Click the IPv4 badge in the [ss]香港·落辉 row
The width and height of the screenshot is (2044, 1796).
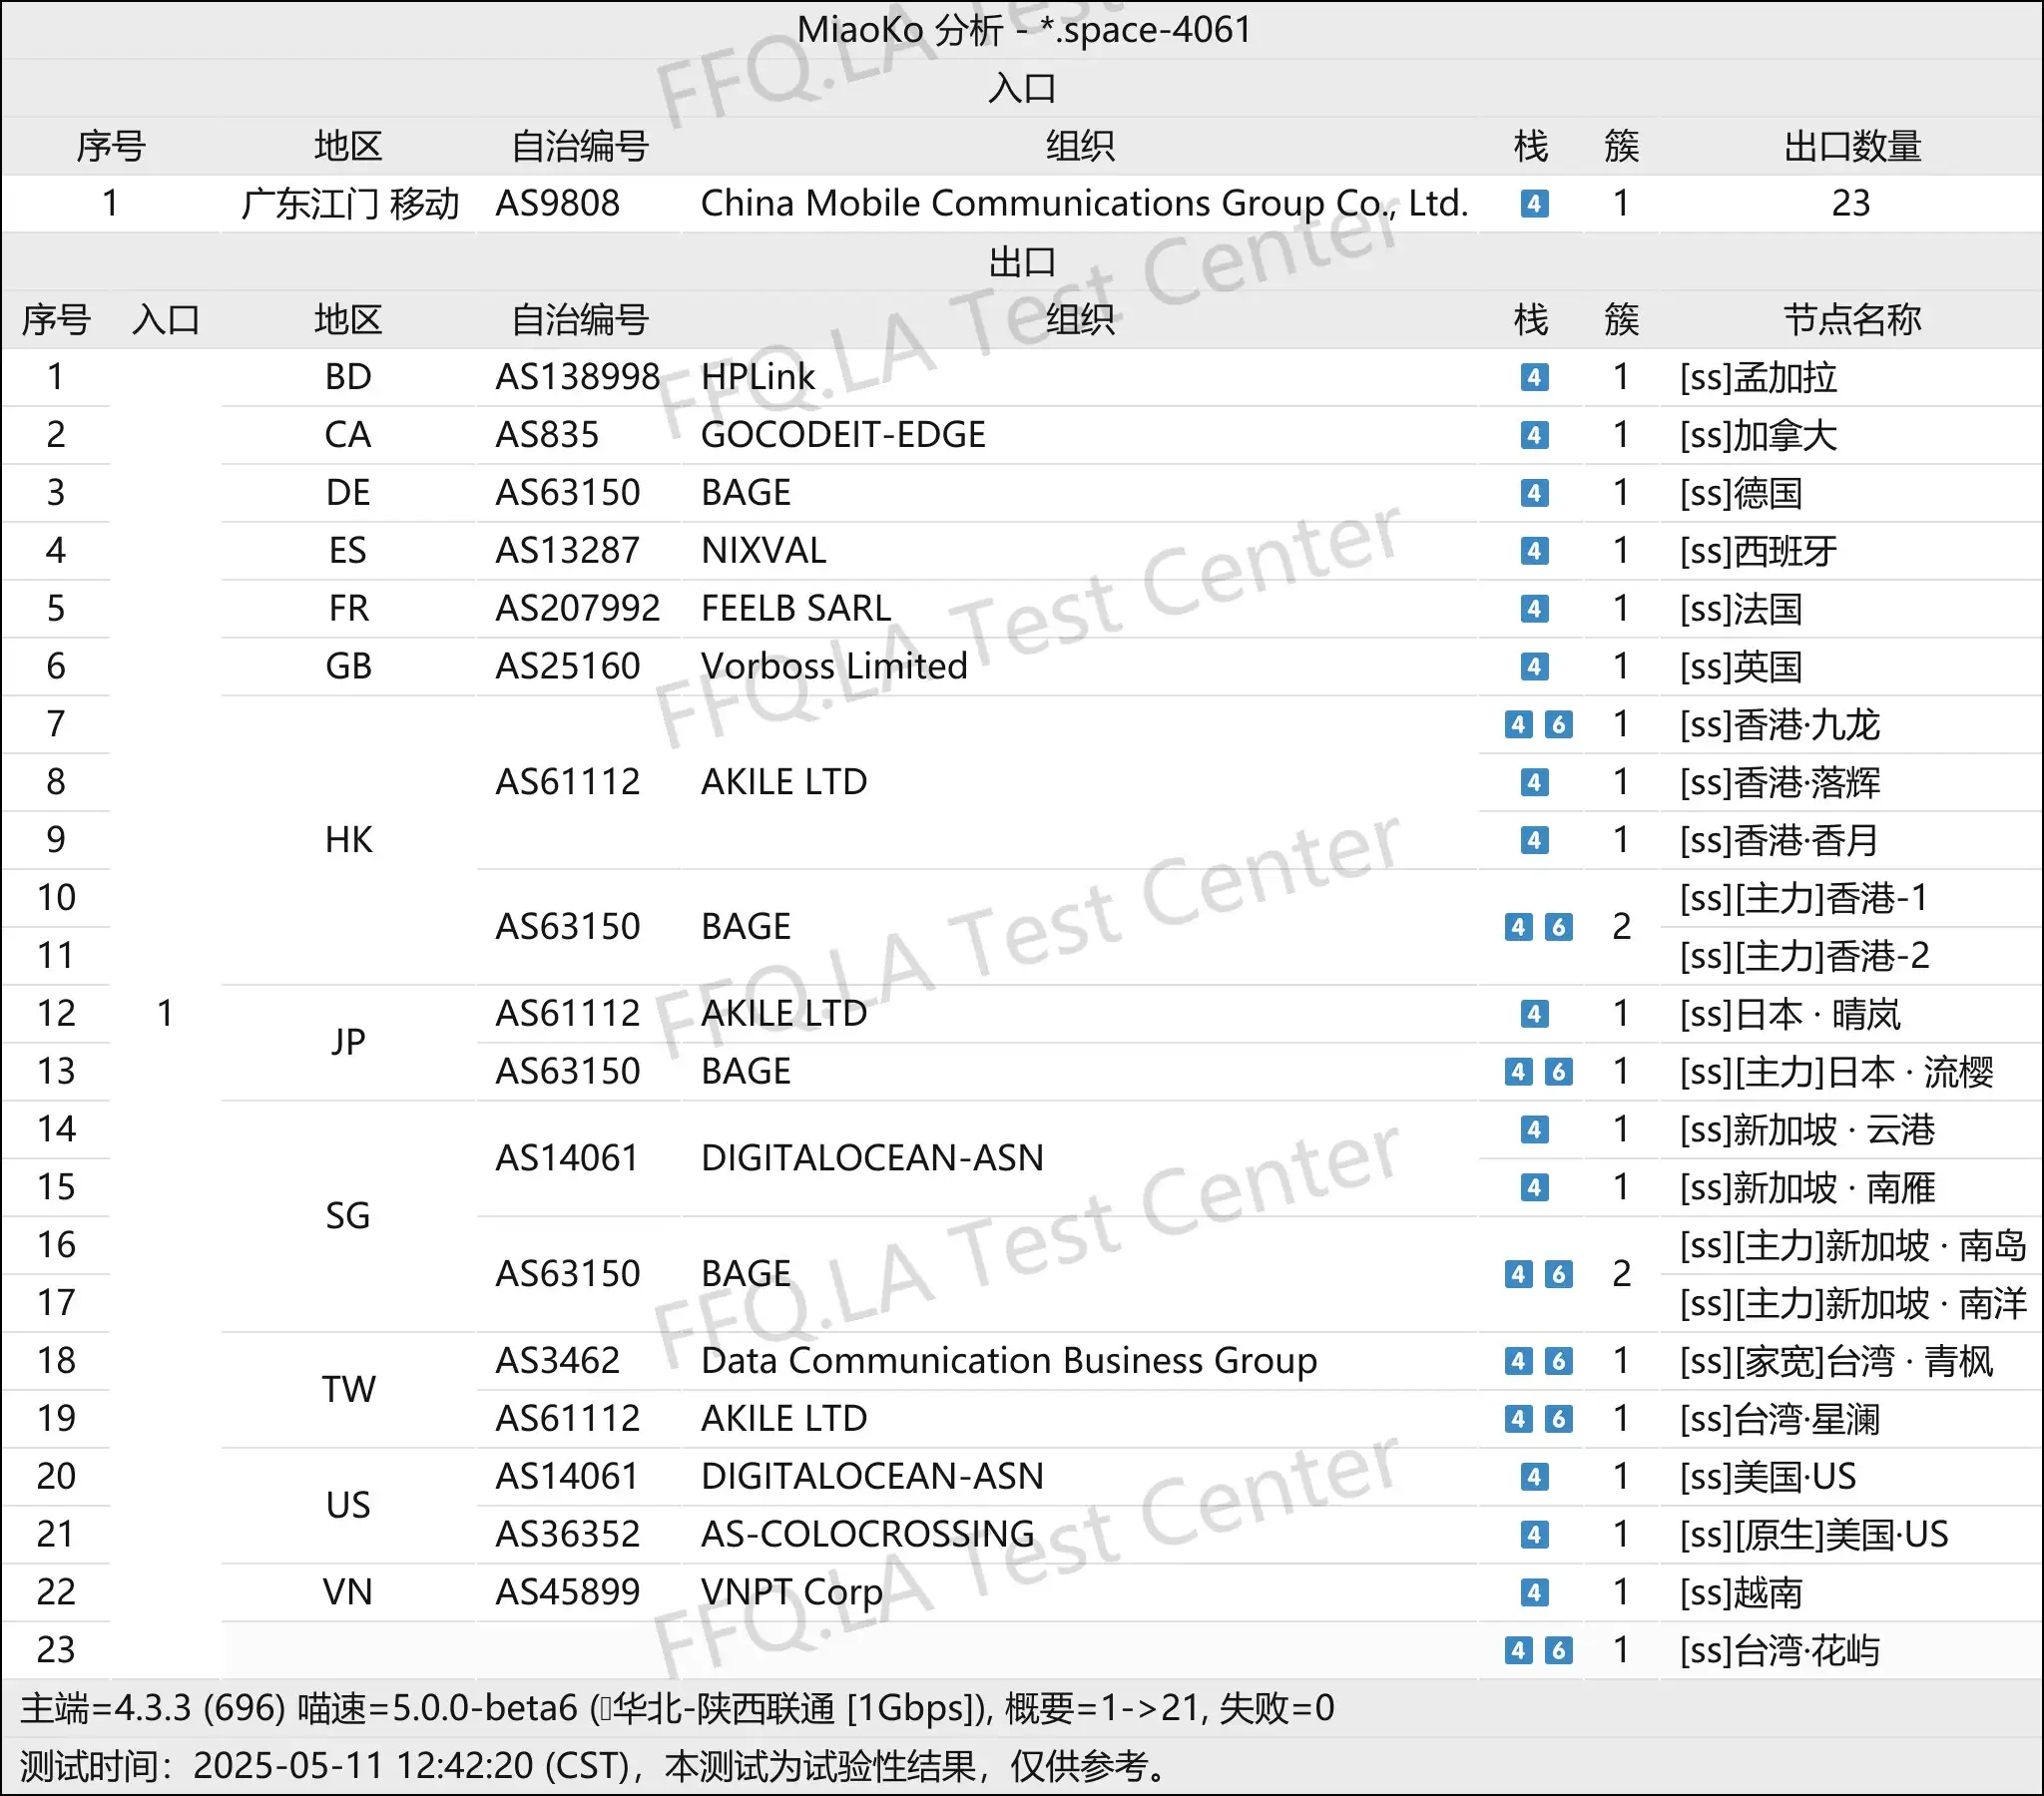point(1534,783)
